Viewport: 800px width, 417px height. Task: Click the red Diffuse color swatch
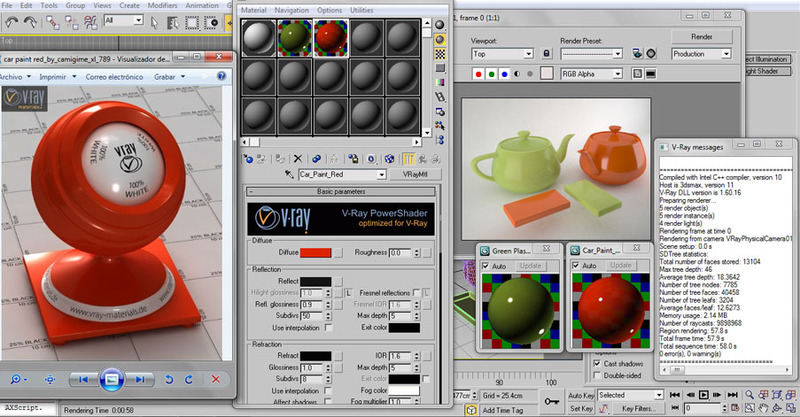tap(315, 253)
